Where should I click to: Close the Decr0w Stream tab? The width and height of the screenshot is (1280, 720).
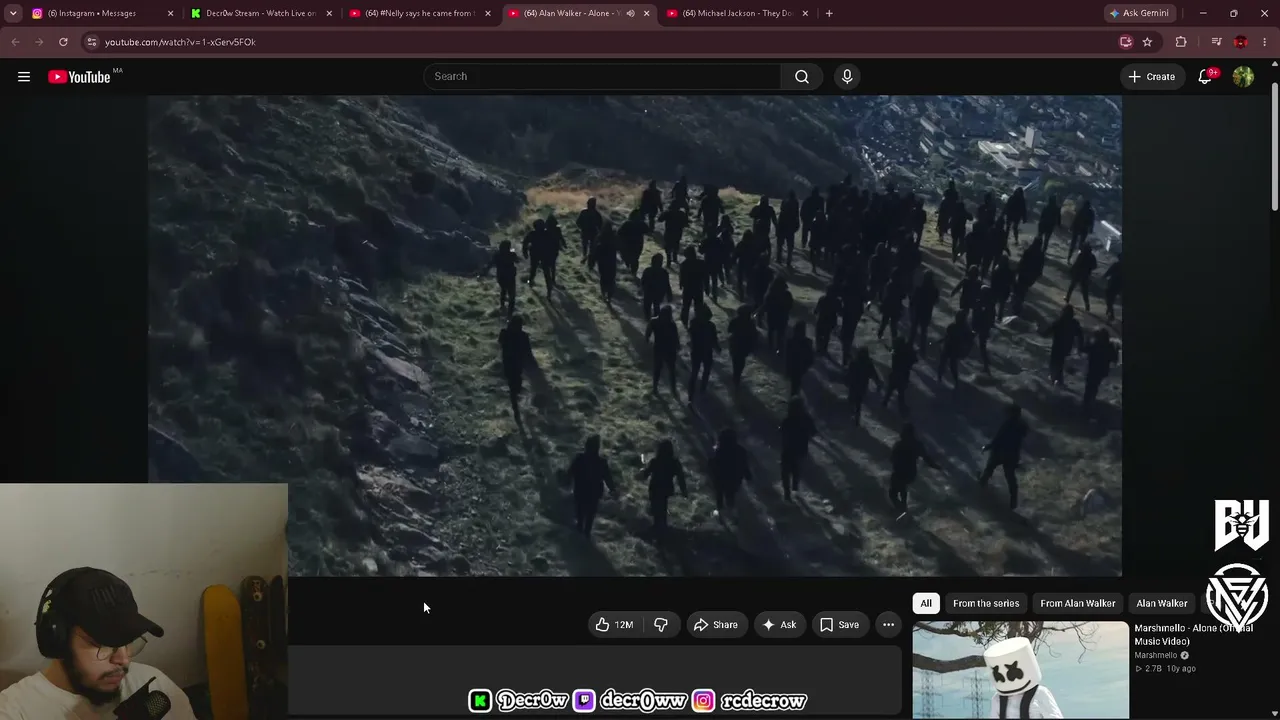[329, 13]
